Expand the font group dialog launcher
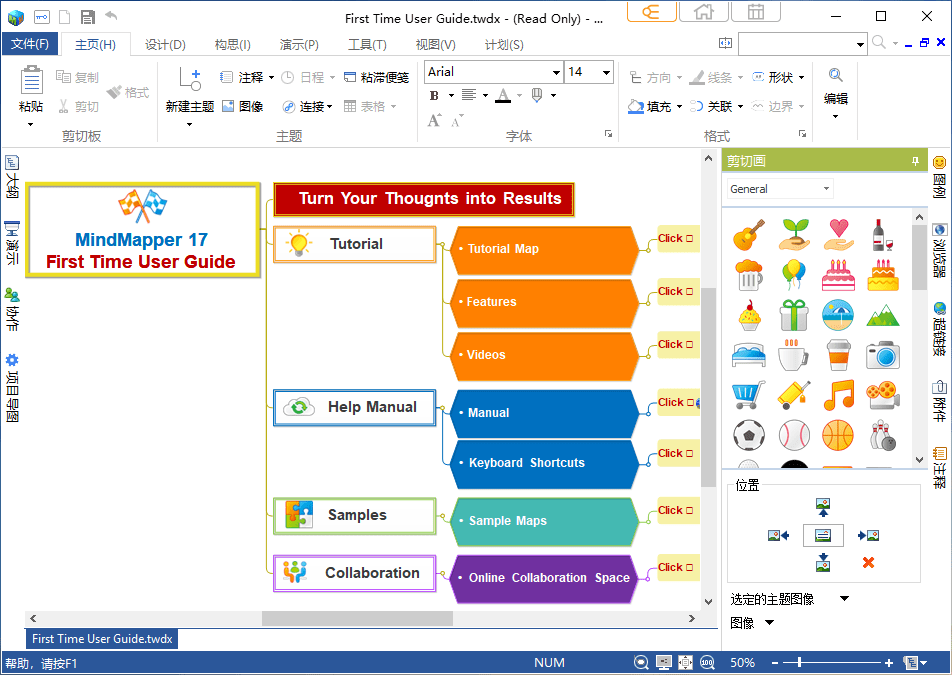This screenshot has width=952, height=675. (608, 134)
